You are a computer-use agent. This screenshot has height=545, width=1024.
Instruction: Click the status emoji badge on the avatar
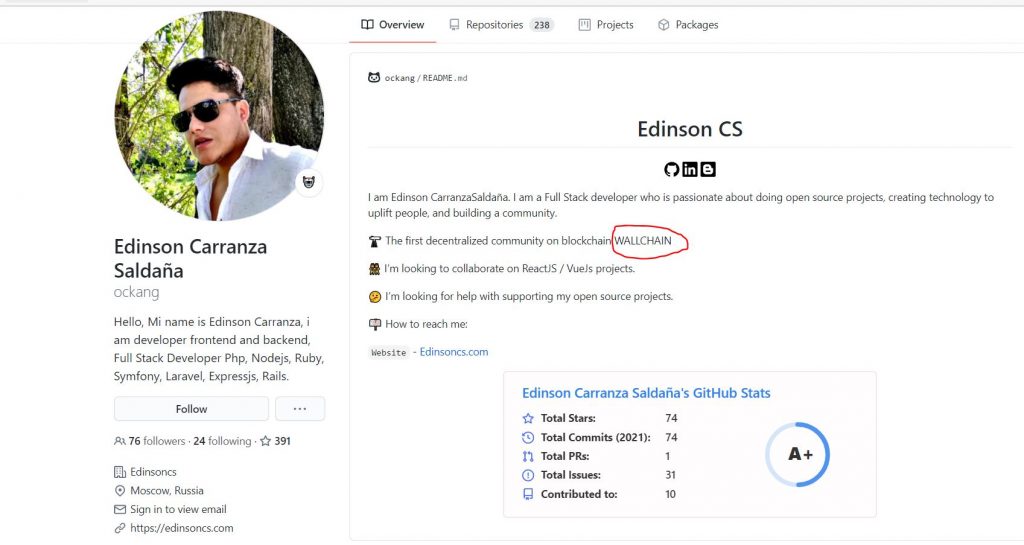coord(309,182)
